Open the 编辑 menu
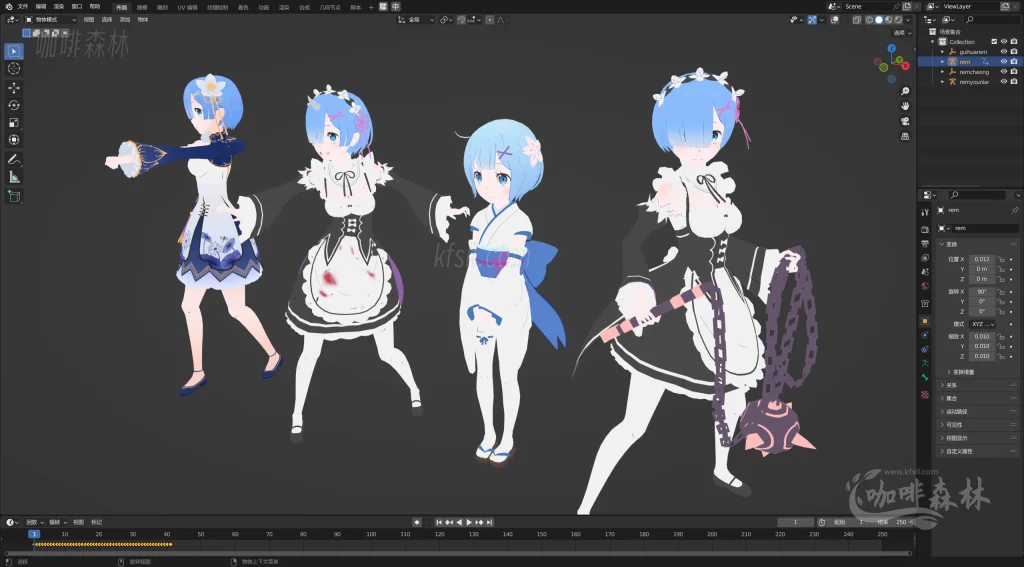This screenshot has width=1024, height=567. tap(41, 7)
